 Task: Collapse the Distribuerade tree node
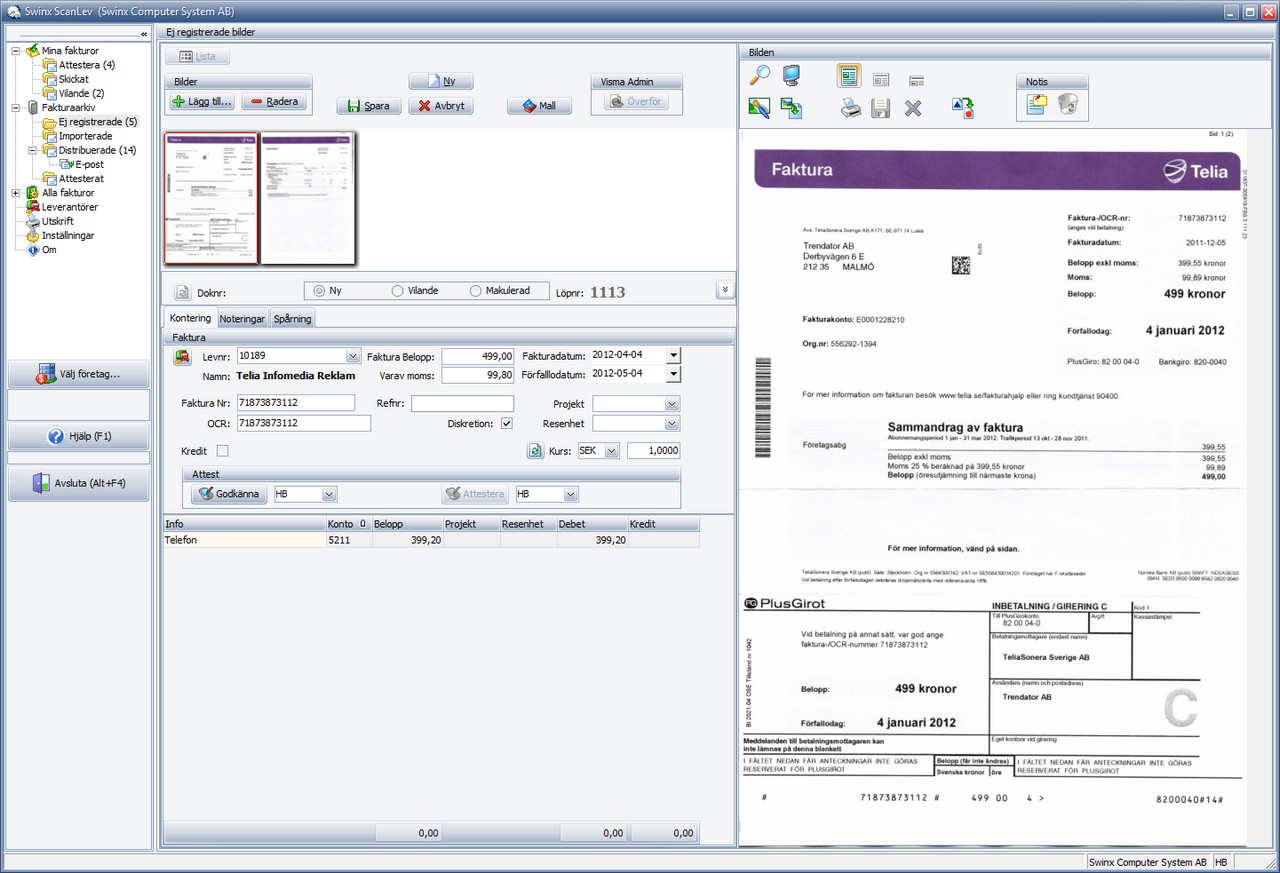[32, 150]
